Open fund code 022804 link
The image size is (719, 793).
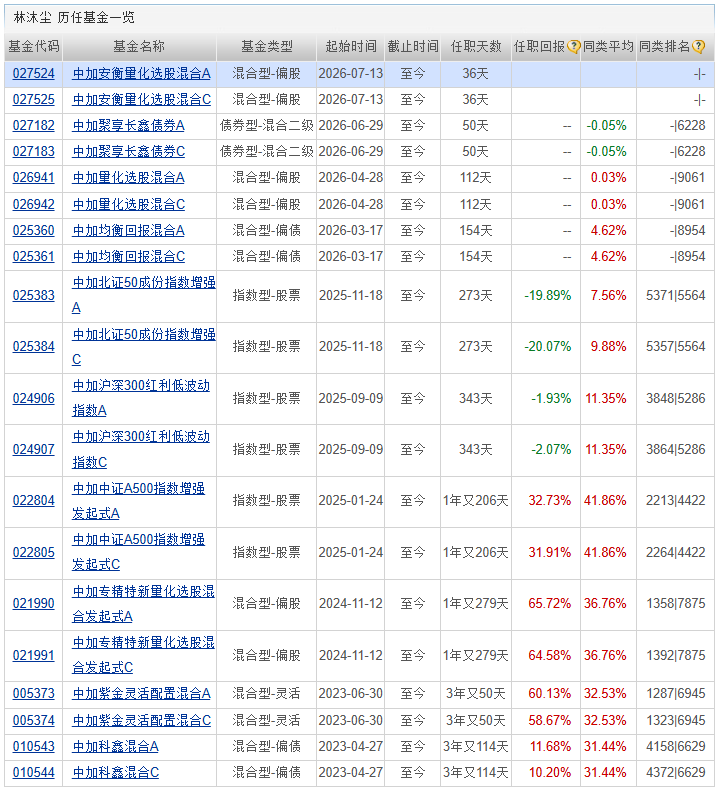(x=33, y=501)
